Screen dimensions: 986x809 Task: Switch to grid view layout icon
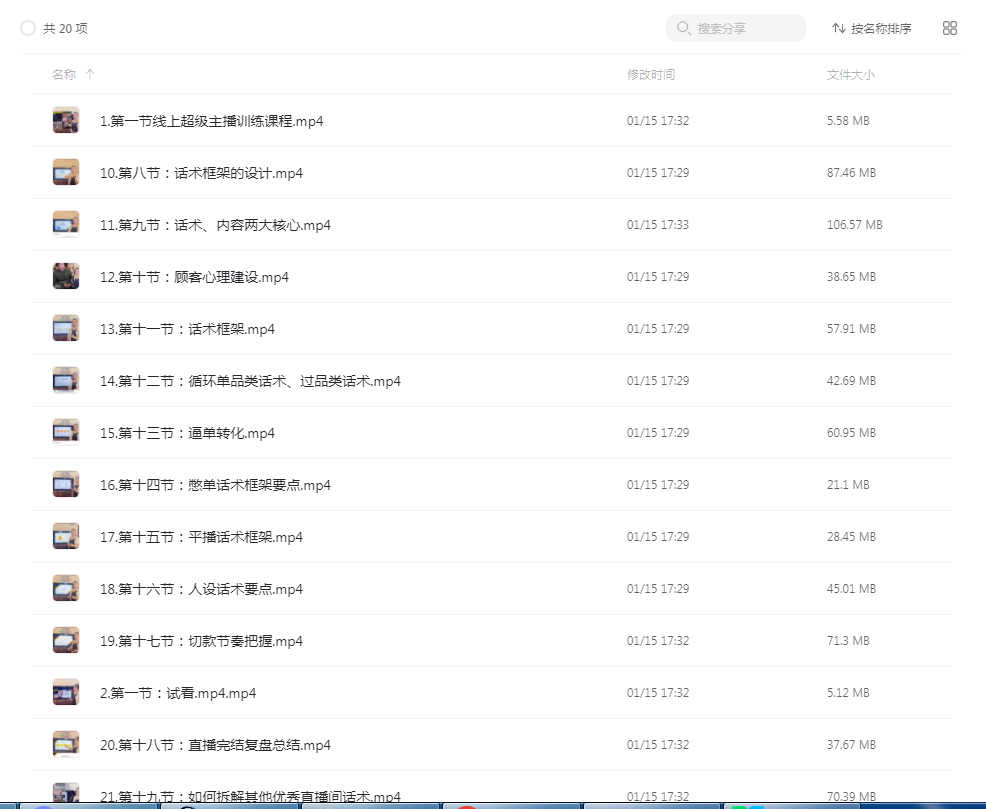(x=949, y=28)
